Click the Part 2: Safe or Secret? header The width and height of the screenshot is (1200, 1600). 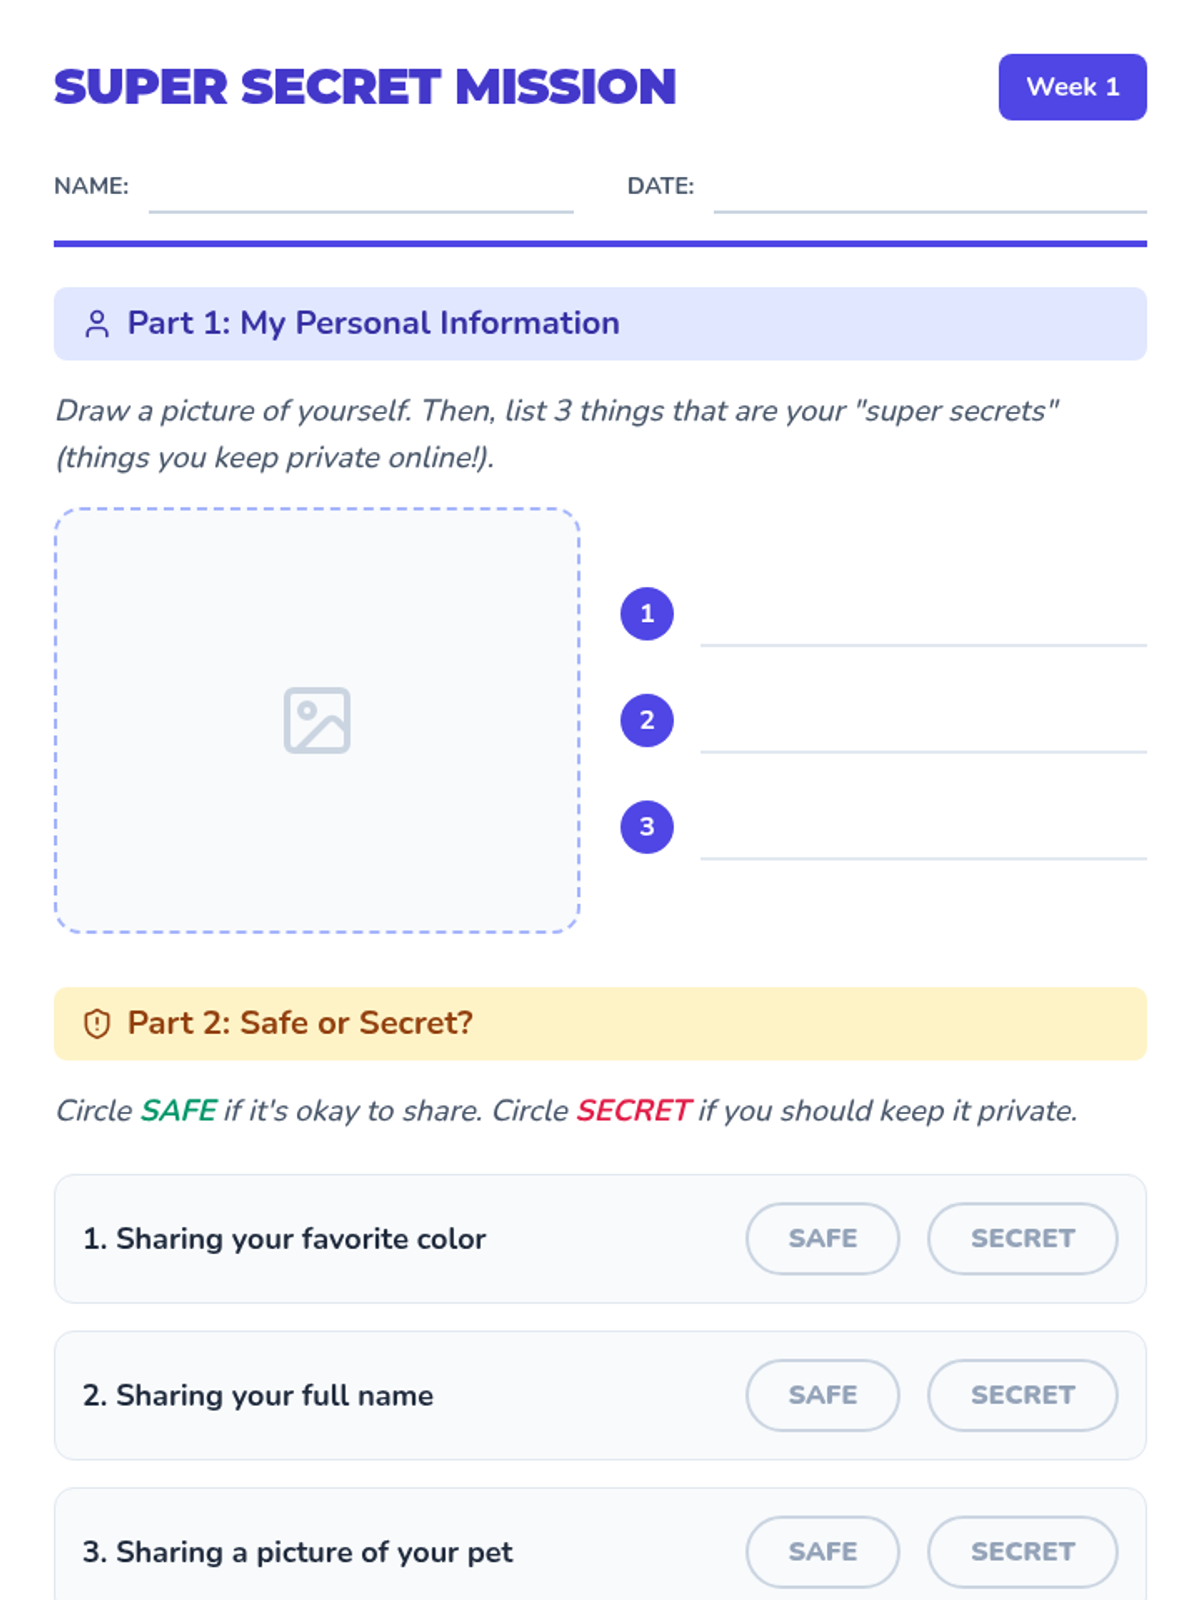(300, 1024)
